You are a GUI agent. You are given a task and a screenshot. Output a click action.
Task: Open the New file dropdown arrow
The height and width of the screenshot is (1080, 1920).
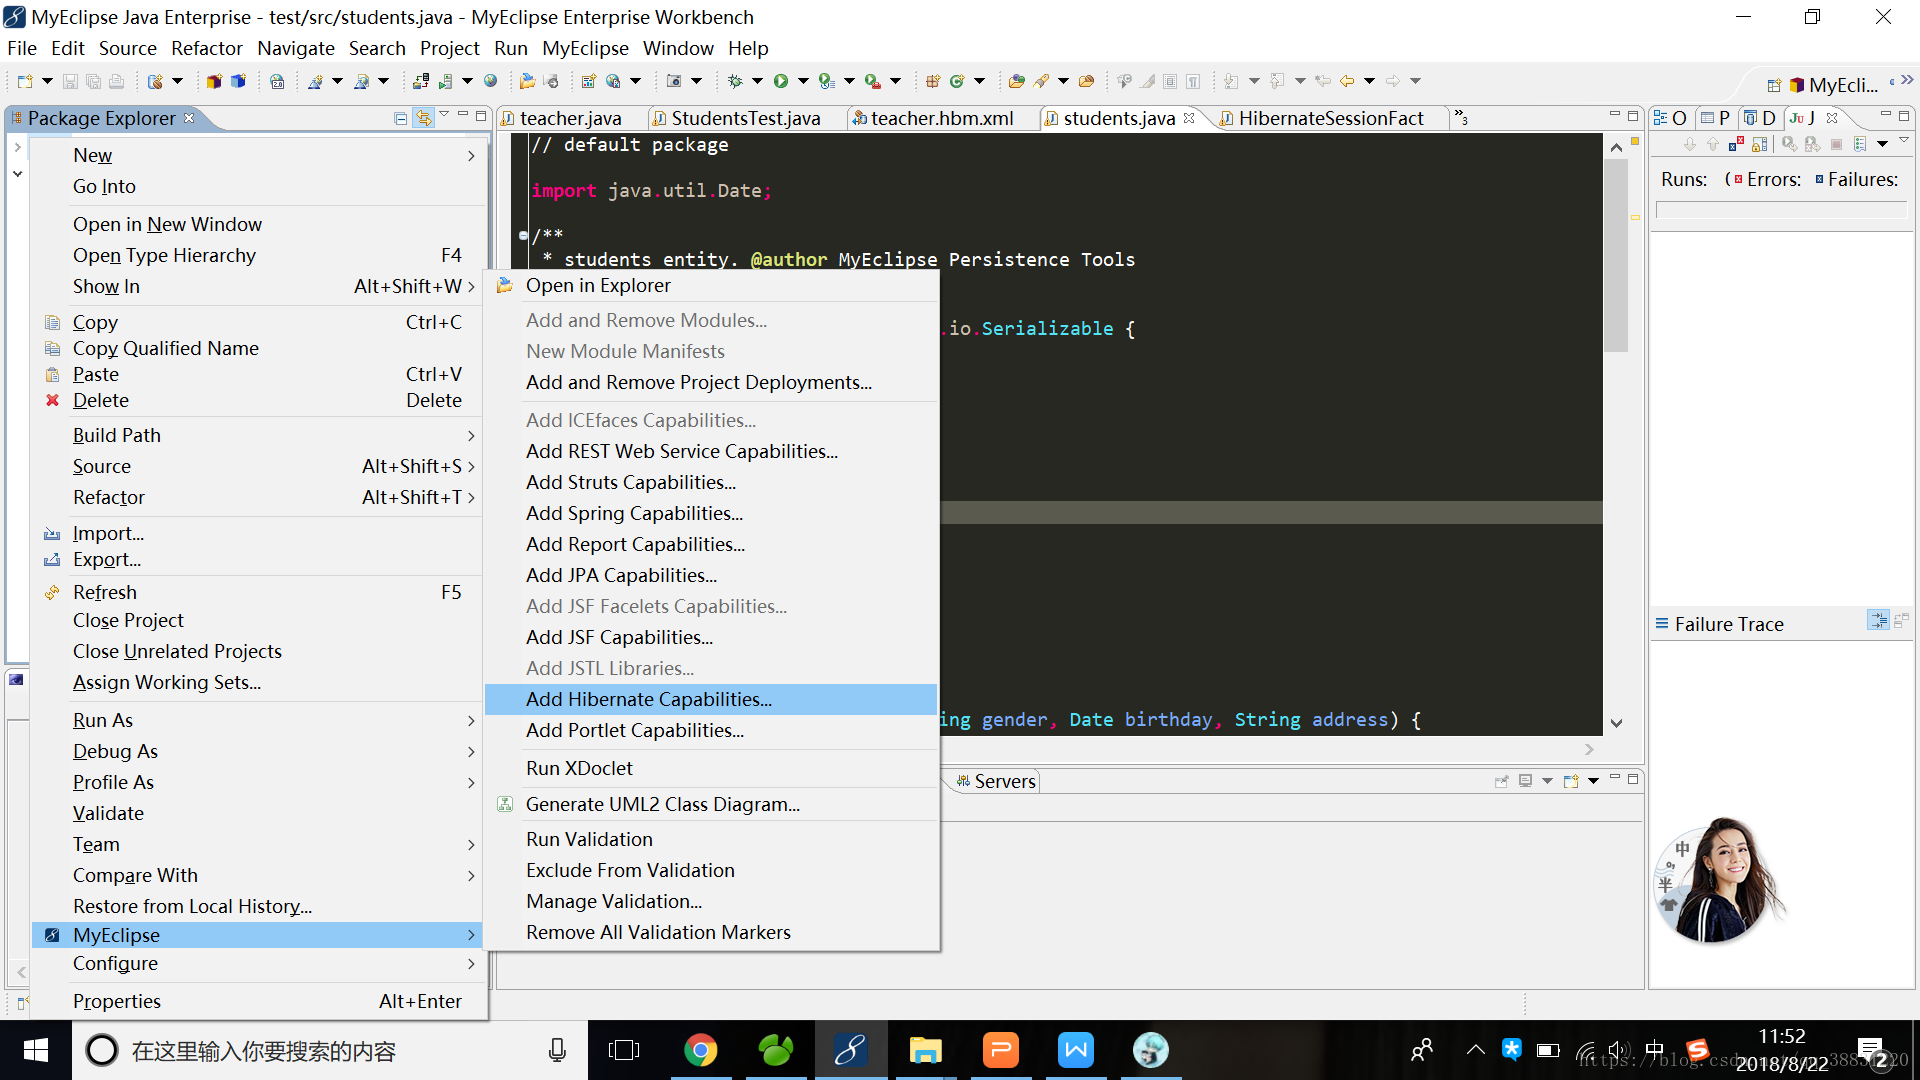(47, 81)
